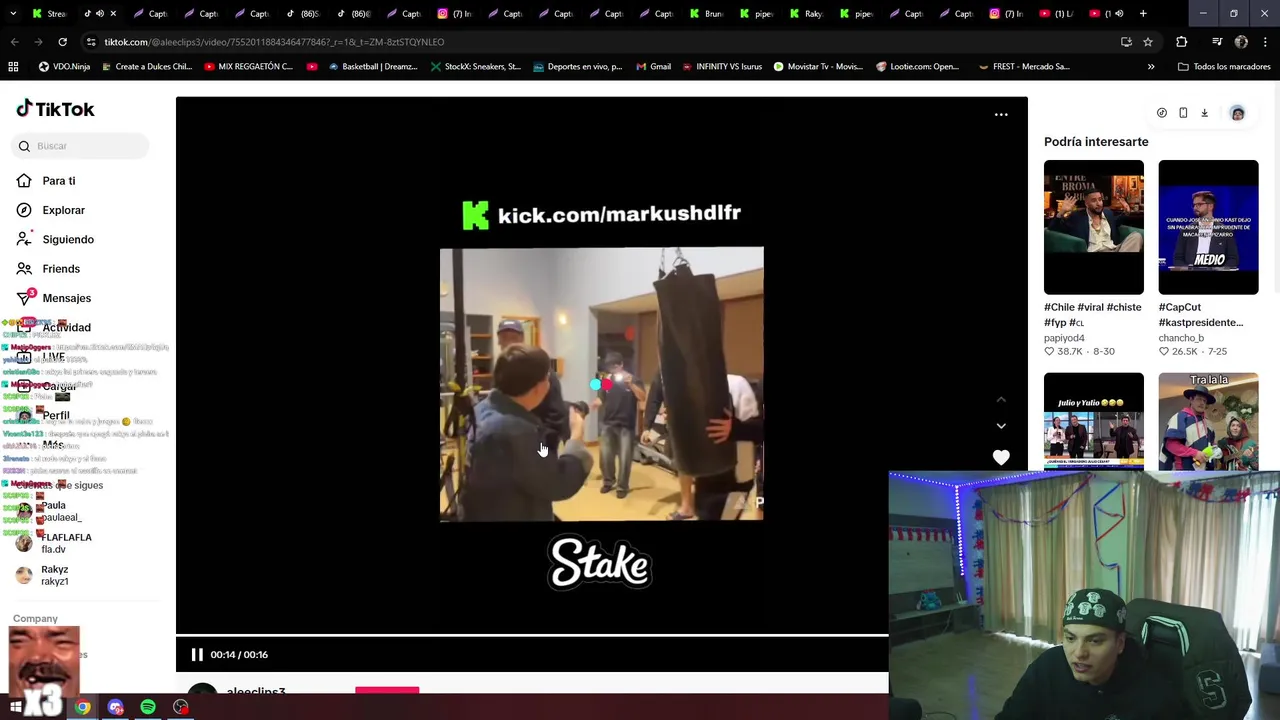1280x720 pixels.
Task: Like the video with heart icon
Action: [x=1001, y=457]
